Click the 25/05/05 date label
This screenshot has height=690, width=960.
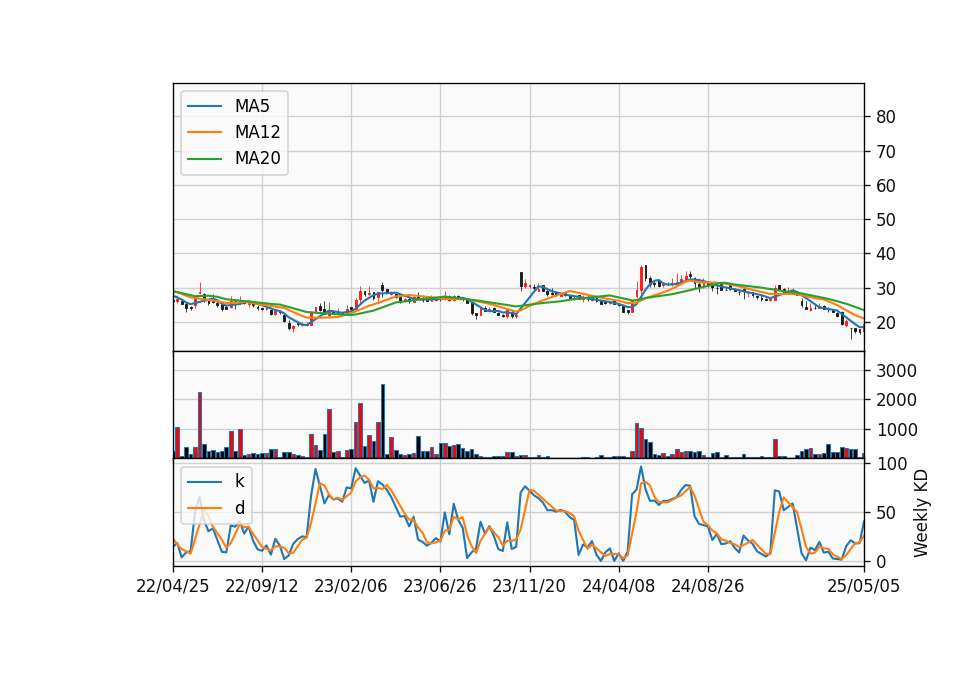864,586
